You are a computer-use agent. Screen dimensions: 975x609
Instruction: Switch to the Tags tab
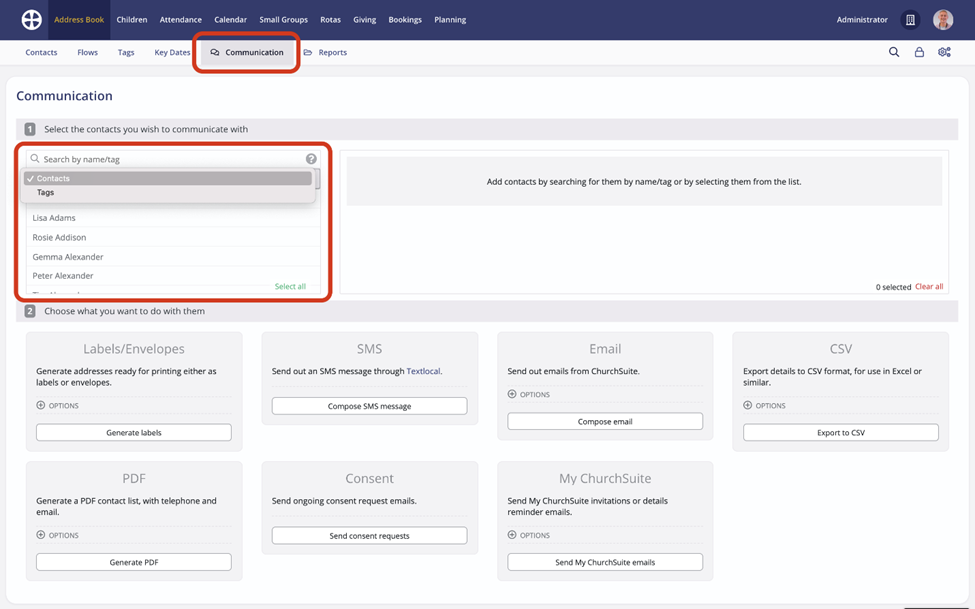click(x=126, y=53)
